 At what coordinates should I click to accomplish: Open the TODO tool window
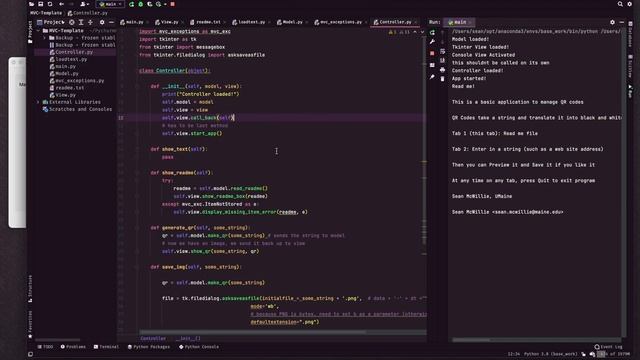tap(45, 347)
